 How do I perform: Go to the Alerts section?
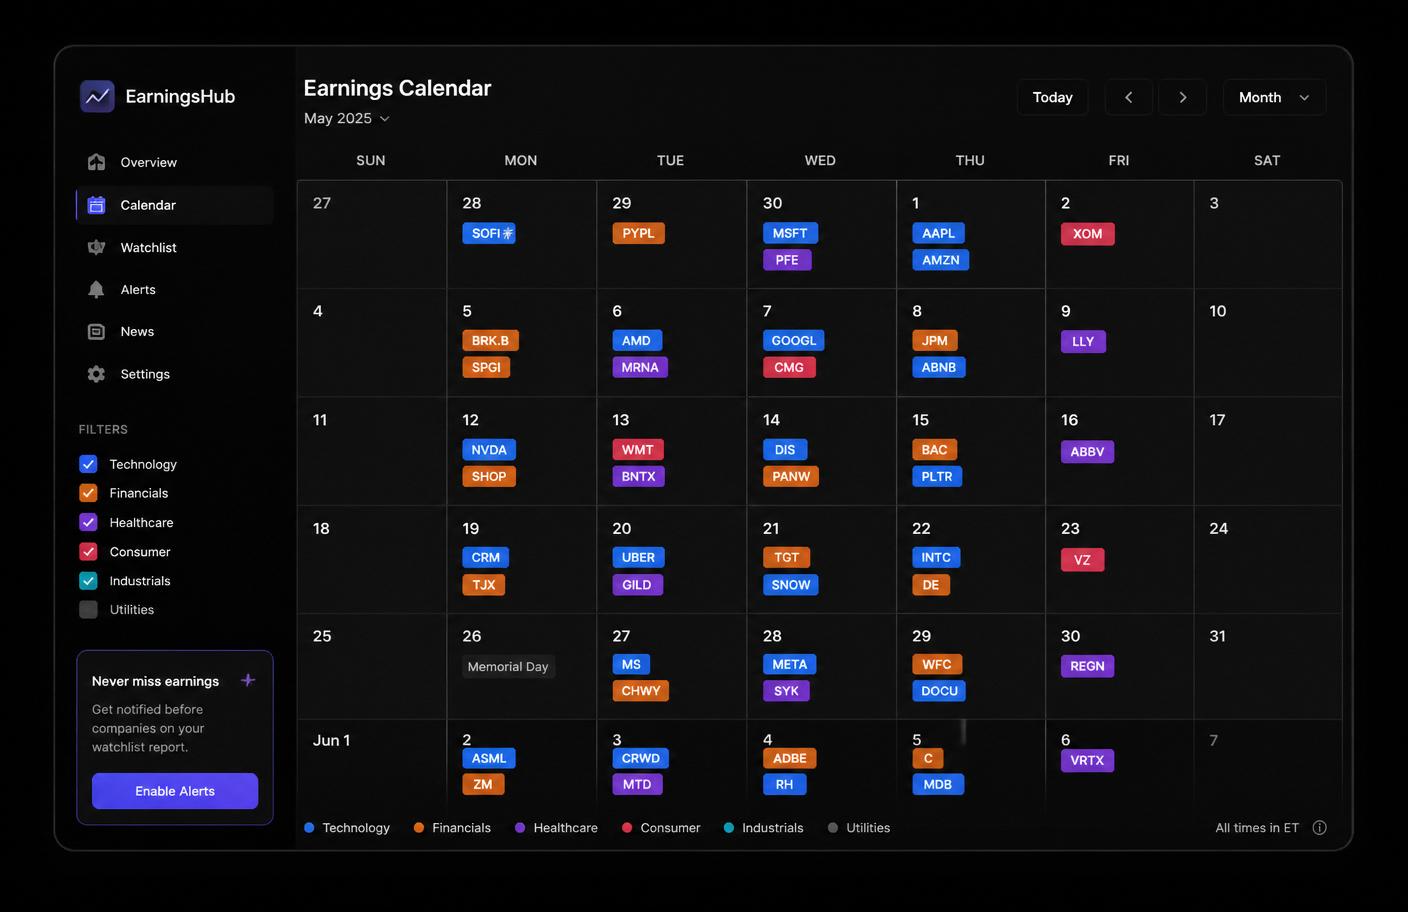pos(174,289)
